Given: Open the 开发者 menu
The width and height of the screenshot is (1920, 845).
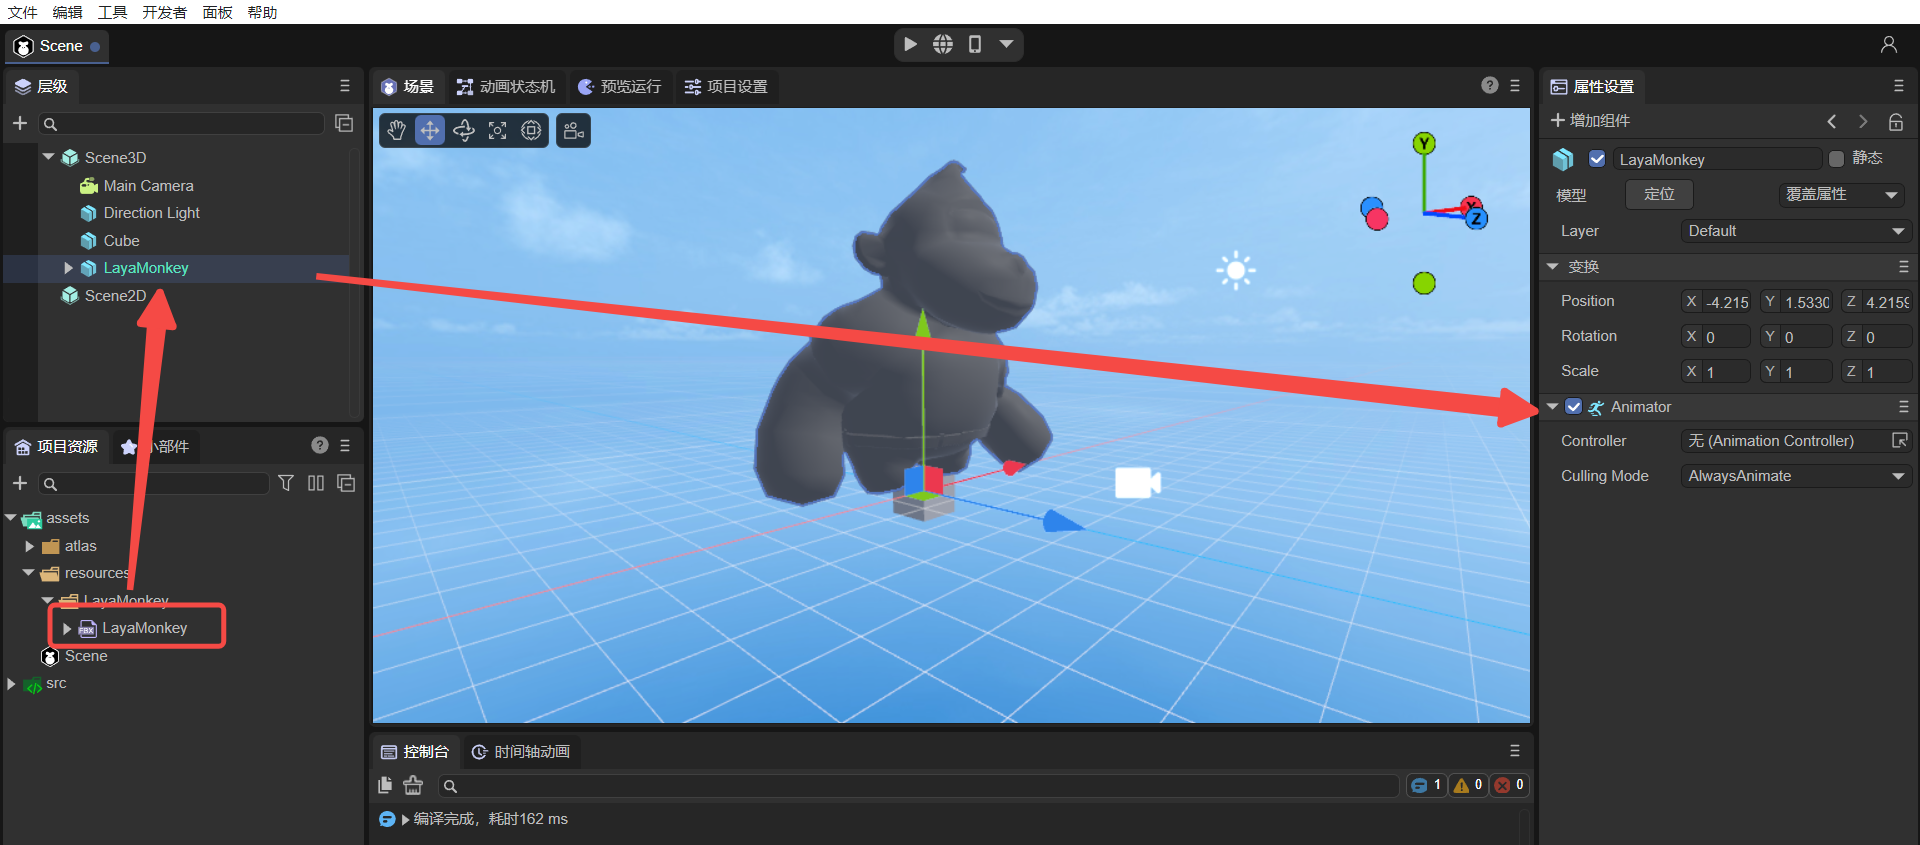Looking at the screenshot, I should tap(164, 12).
